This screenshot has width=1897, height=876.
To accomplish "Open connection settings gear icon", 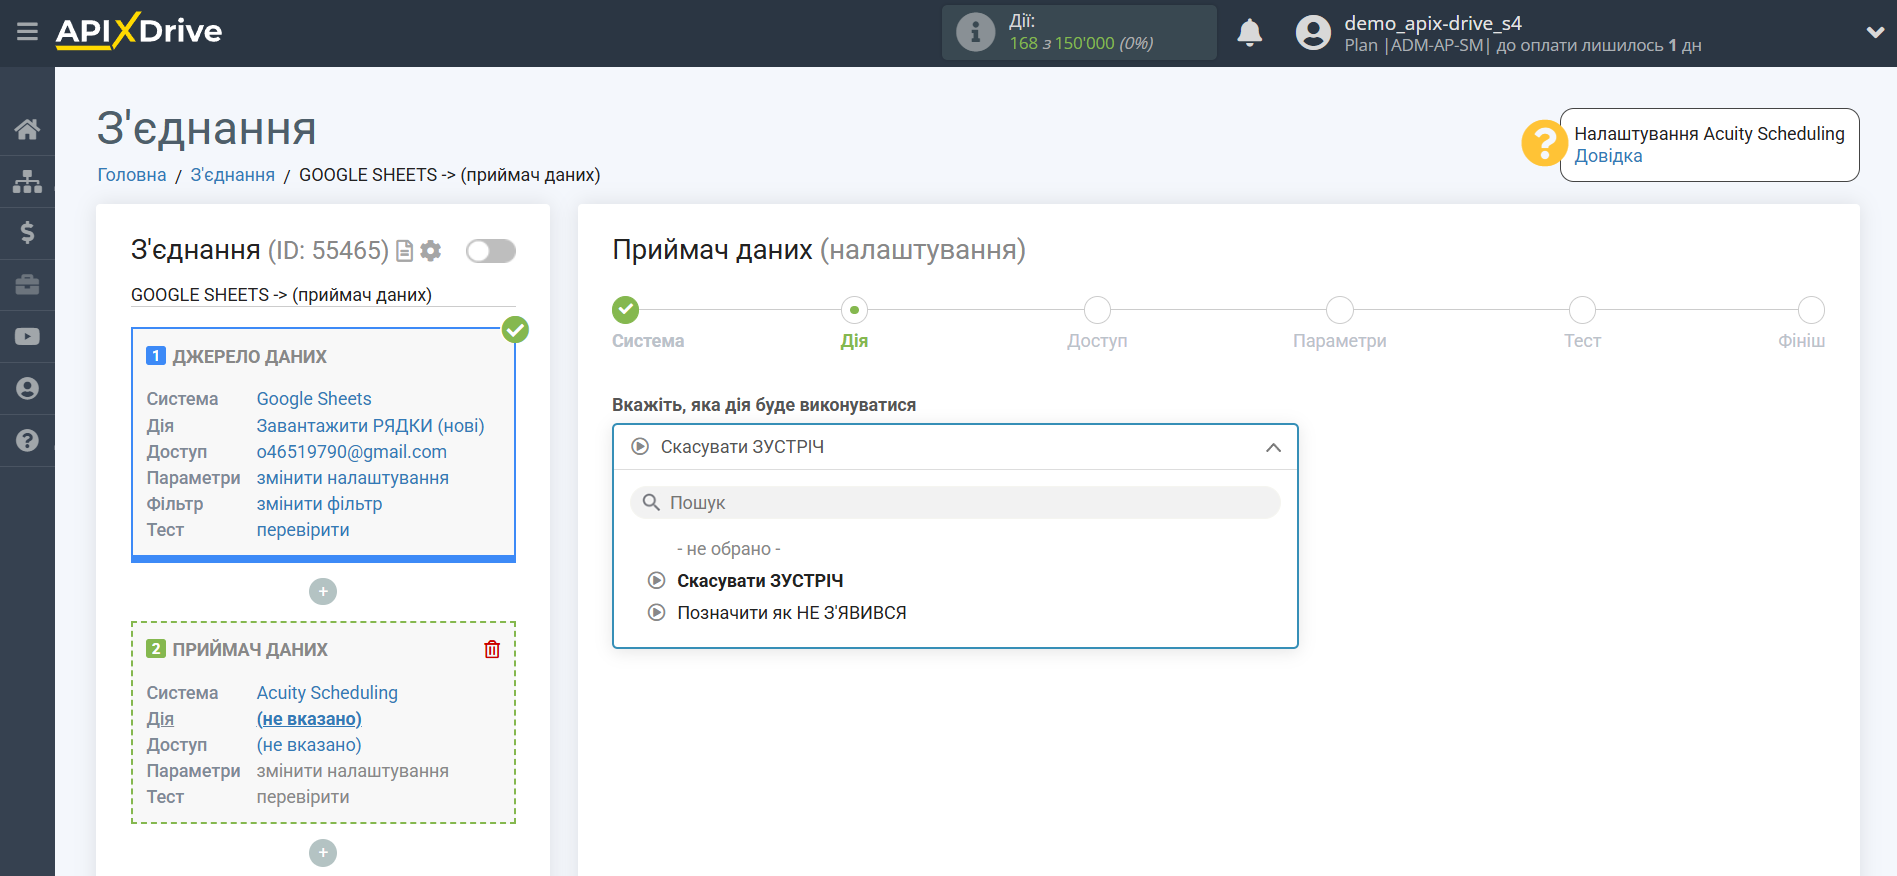I will (x=431, y=251).
